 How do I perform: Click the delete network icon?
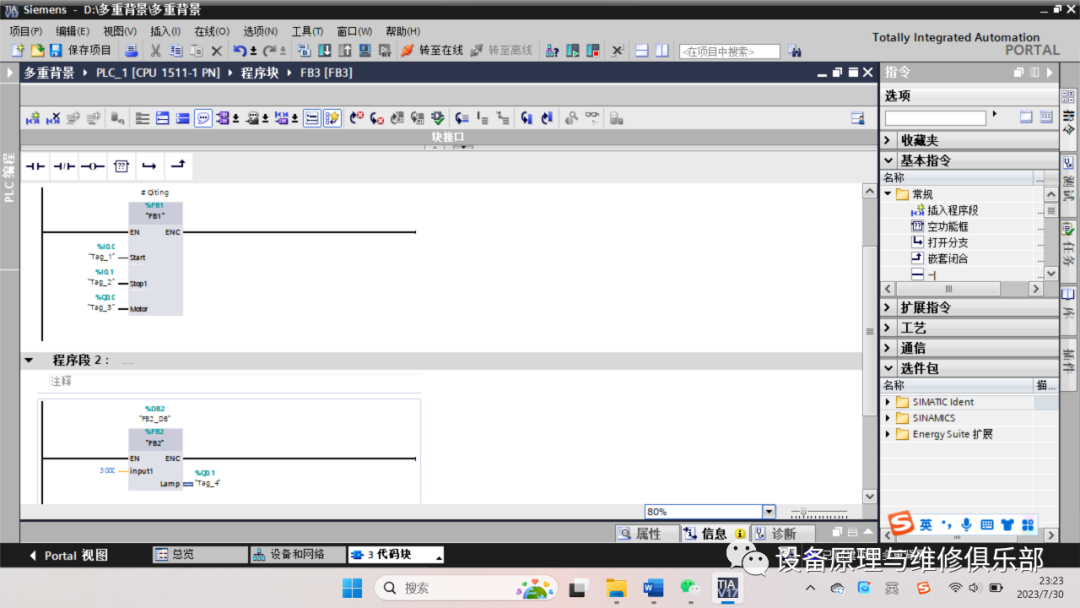53,118
